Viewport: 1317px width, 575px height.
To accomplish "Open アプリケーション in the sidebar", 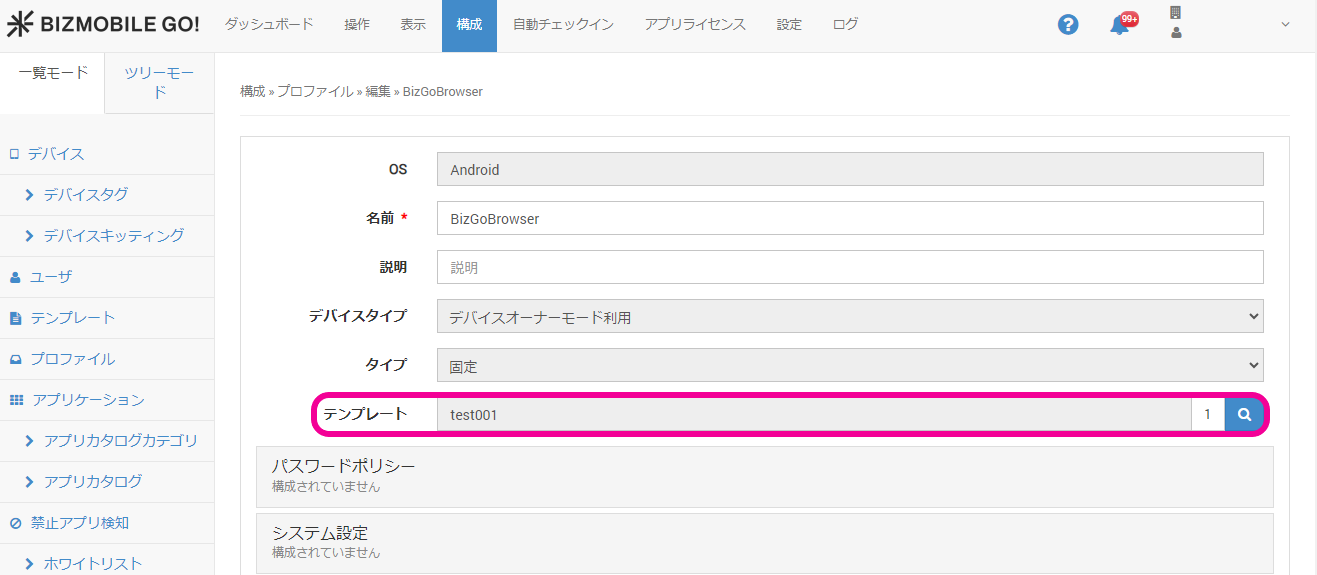I will click(x=88, y=400).
